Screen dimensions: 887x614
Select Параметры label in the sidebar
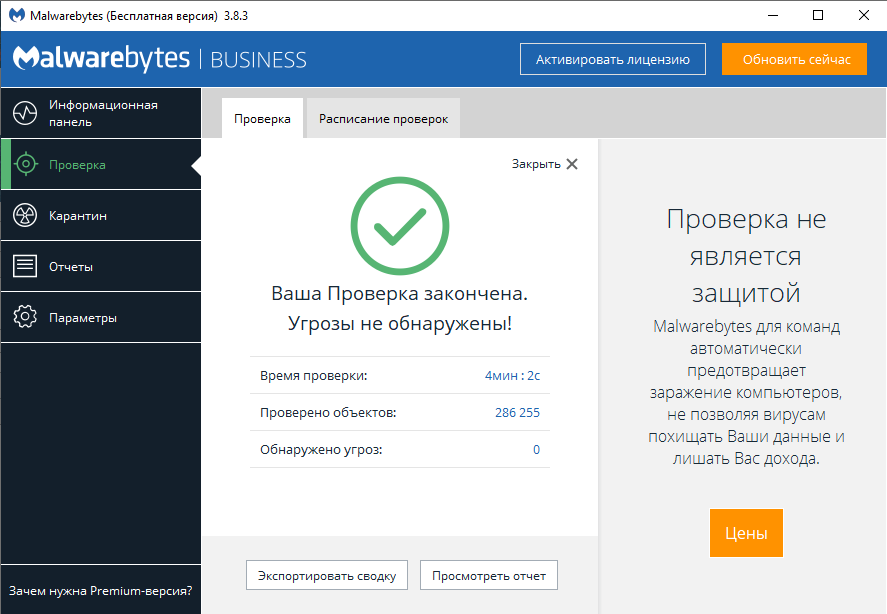[x=83, y=318]
